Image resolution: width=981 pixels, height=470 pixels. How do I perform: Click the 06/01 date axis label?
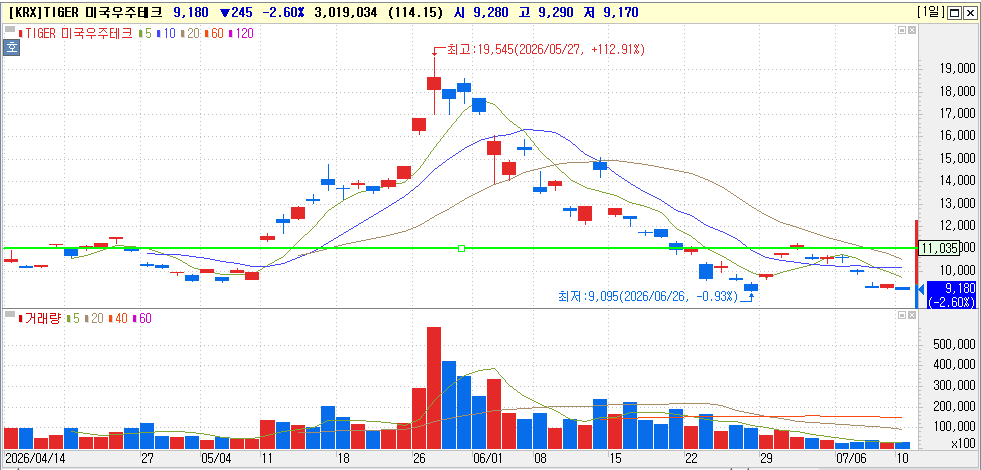(487, 458)
